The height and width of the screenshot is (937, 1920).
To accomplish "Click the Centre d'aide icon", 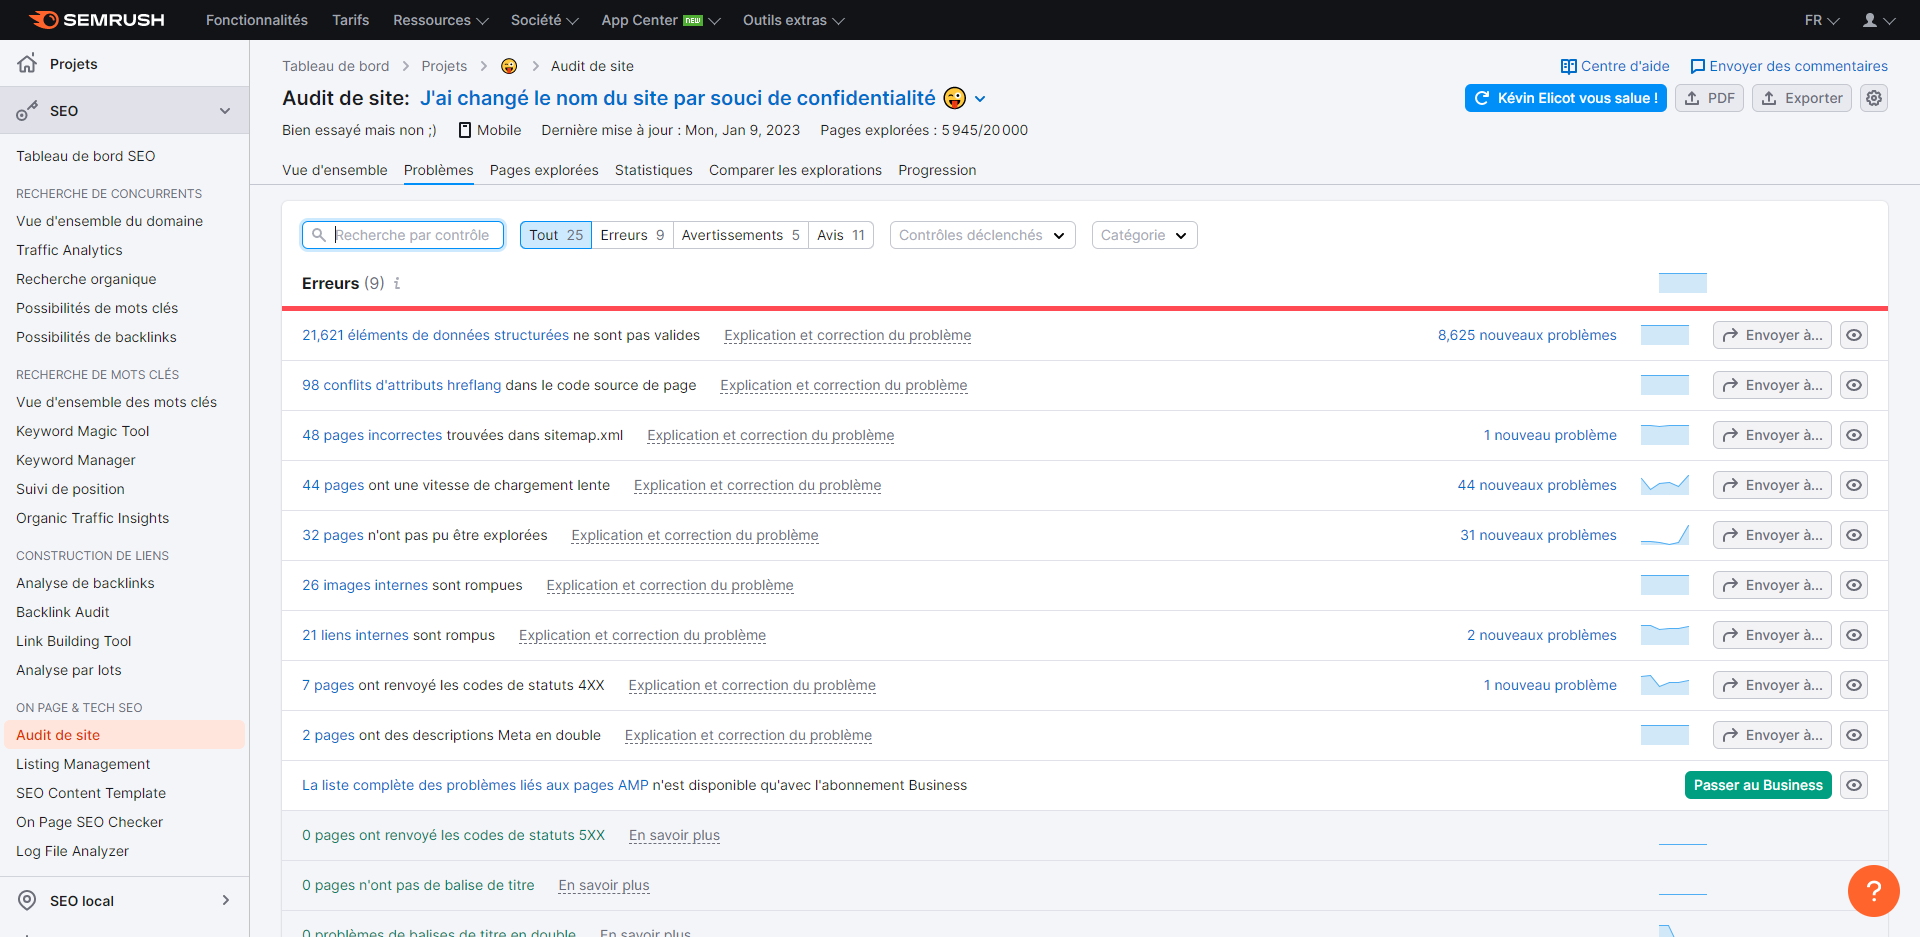I will pos(1570,66).
